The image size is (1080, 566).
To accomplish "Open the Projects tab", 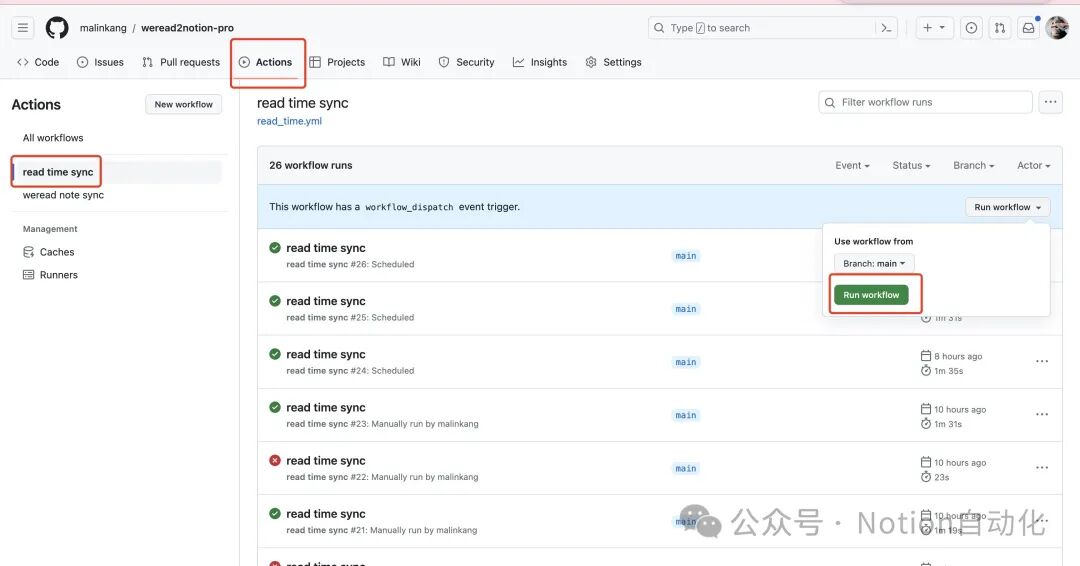I will tap(337, 62).
